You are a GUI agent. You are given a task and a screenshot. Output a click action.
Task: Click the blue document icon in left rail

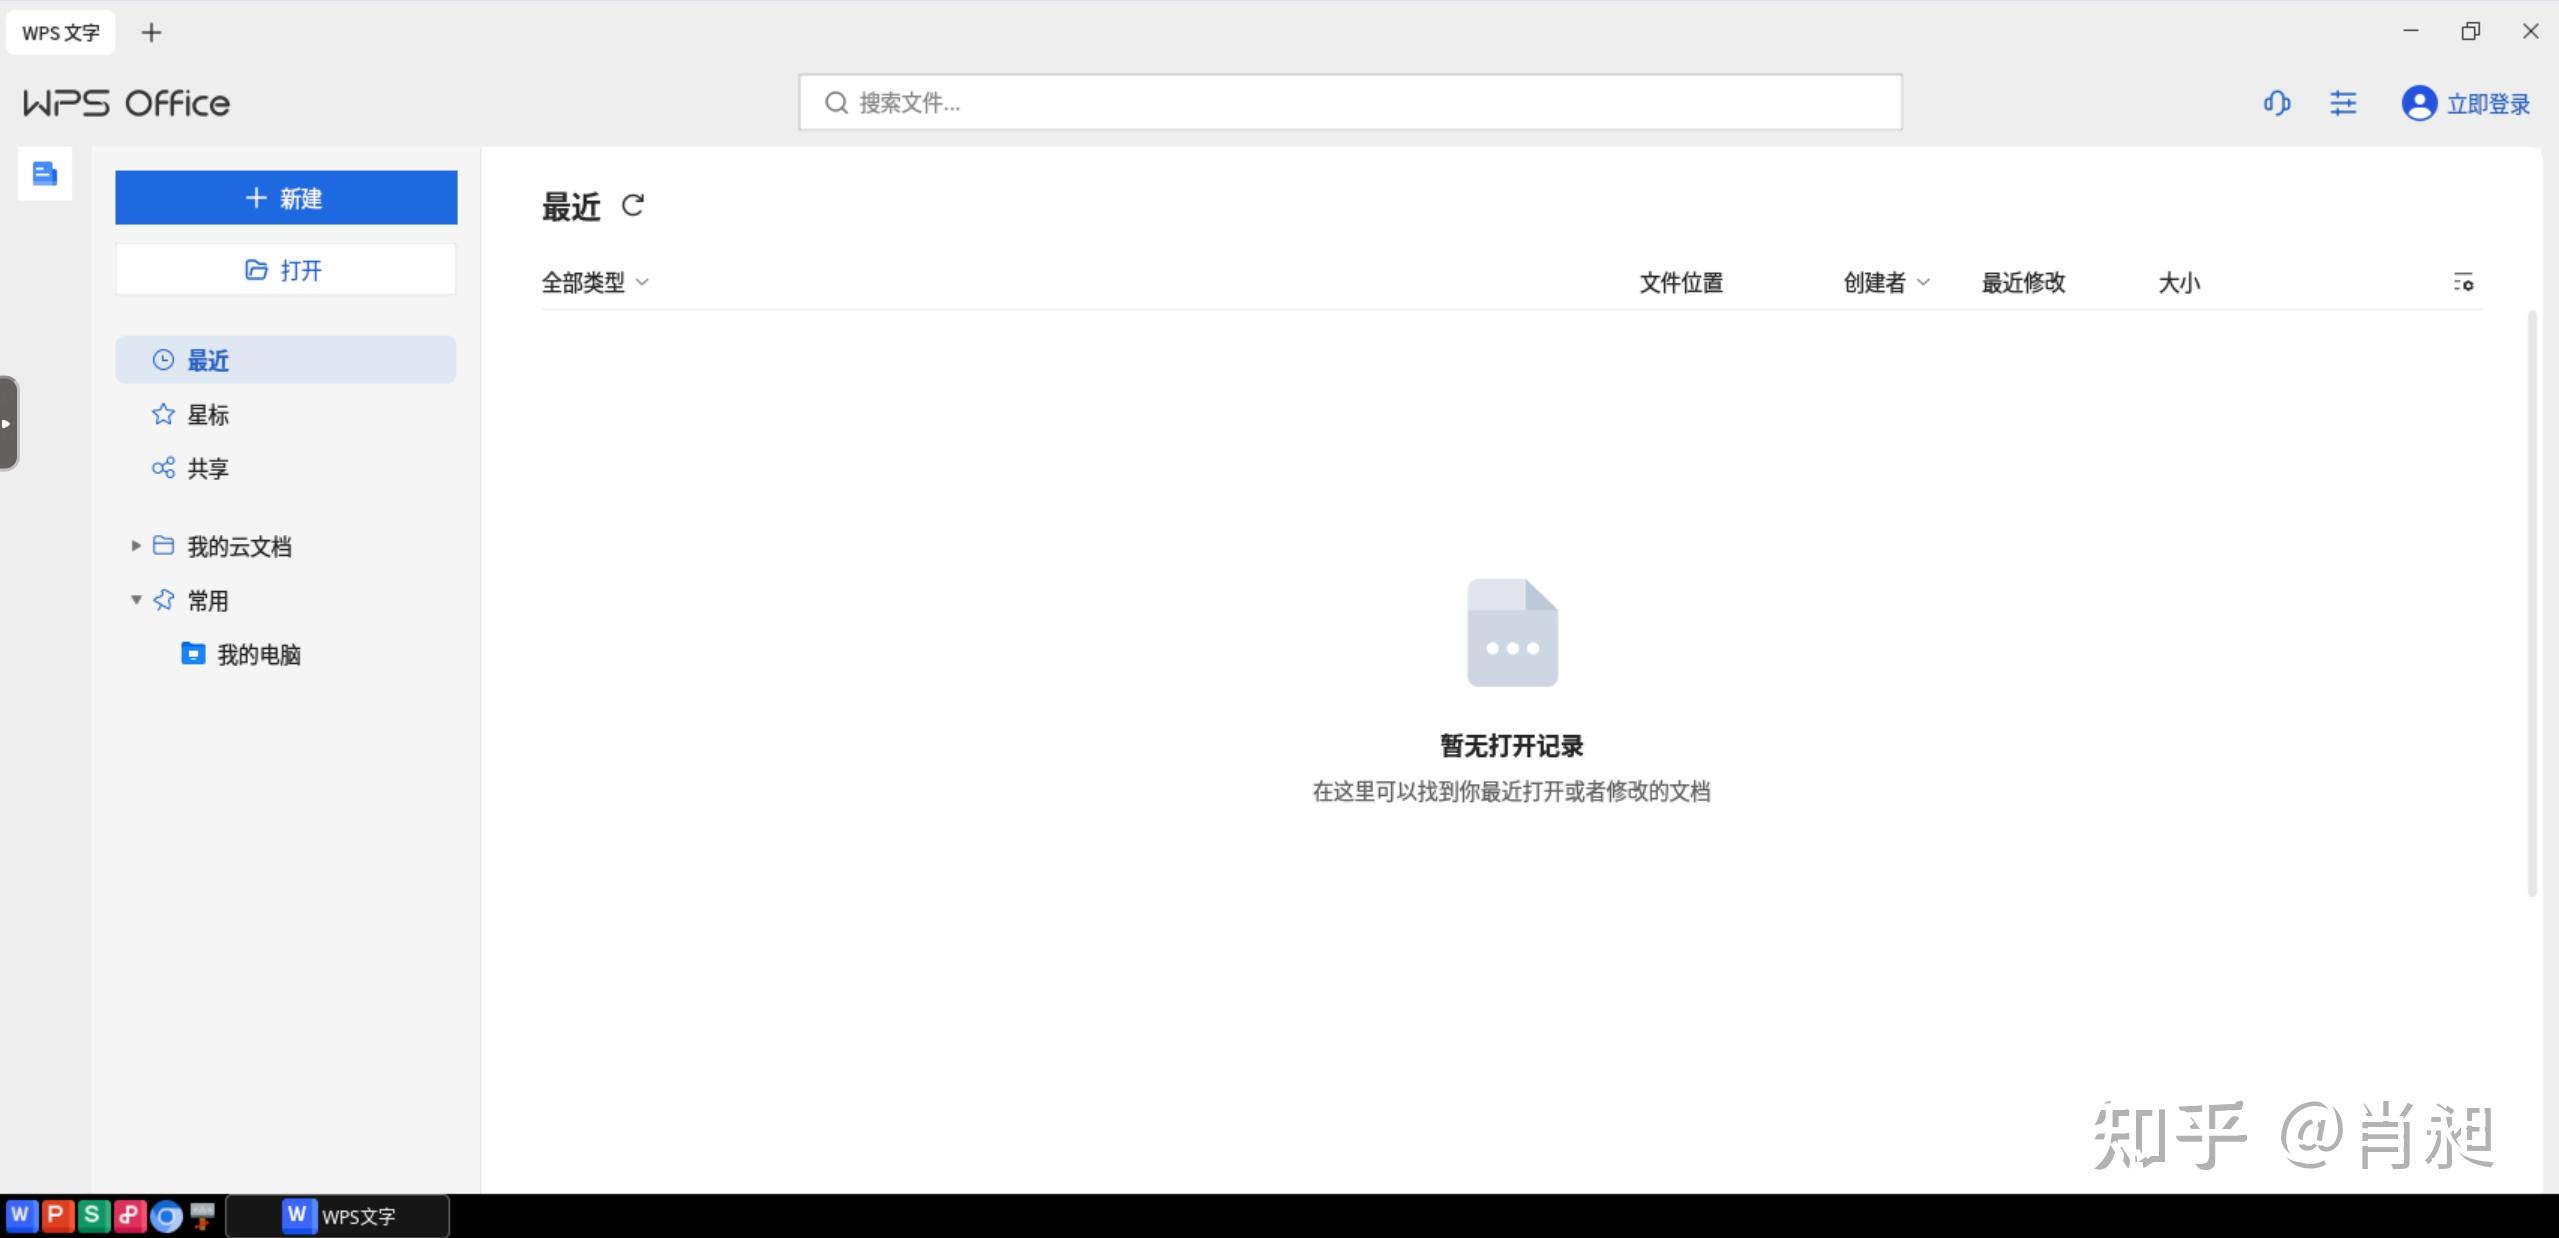(x=44, y=174)
